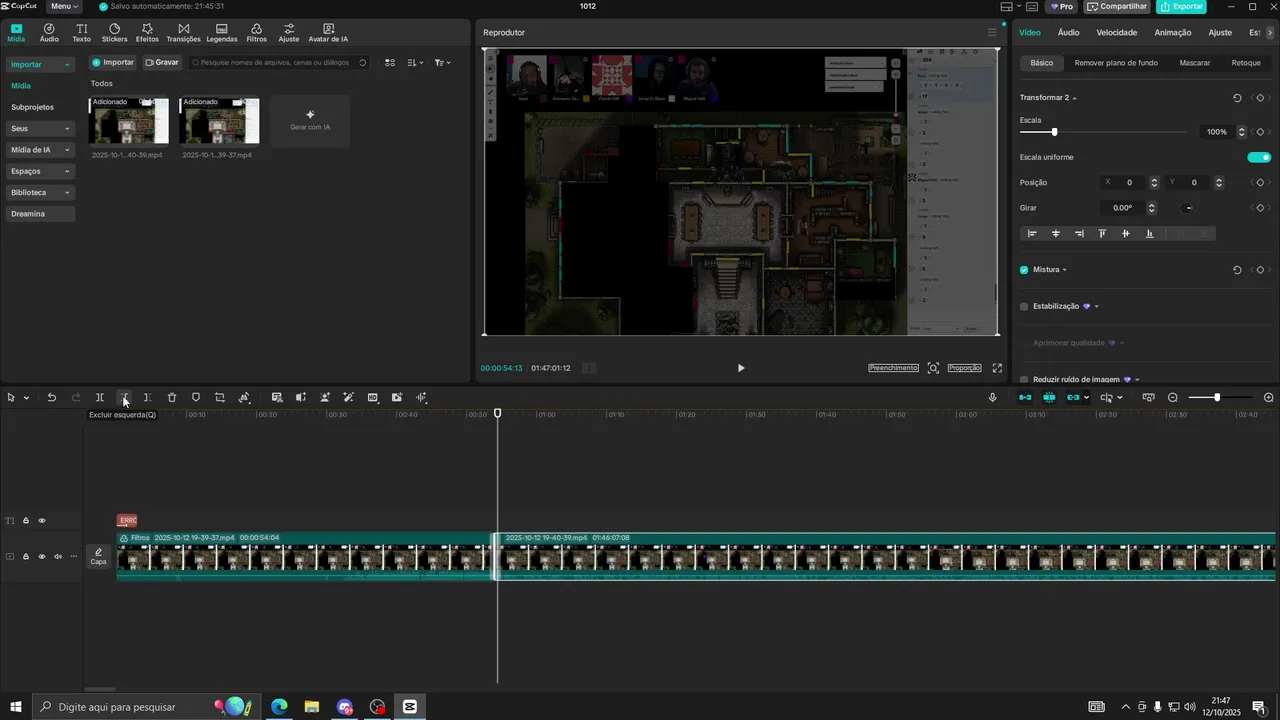The width and height of the screenshot is (1280, 720).
Task: Hide the video track with eye icon
Action: pos(42,557)
